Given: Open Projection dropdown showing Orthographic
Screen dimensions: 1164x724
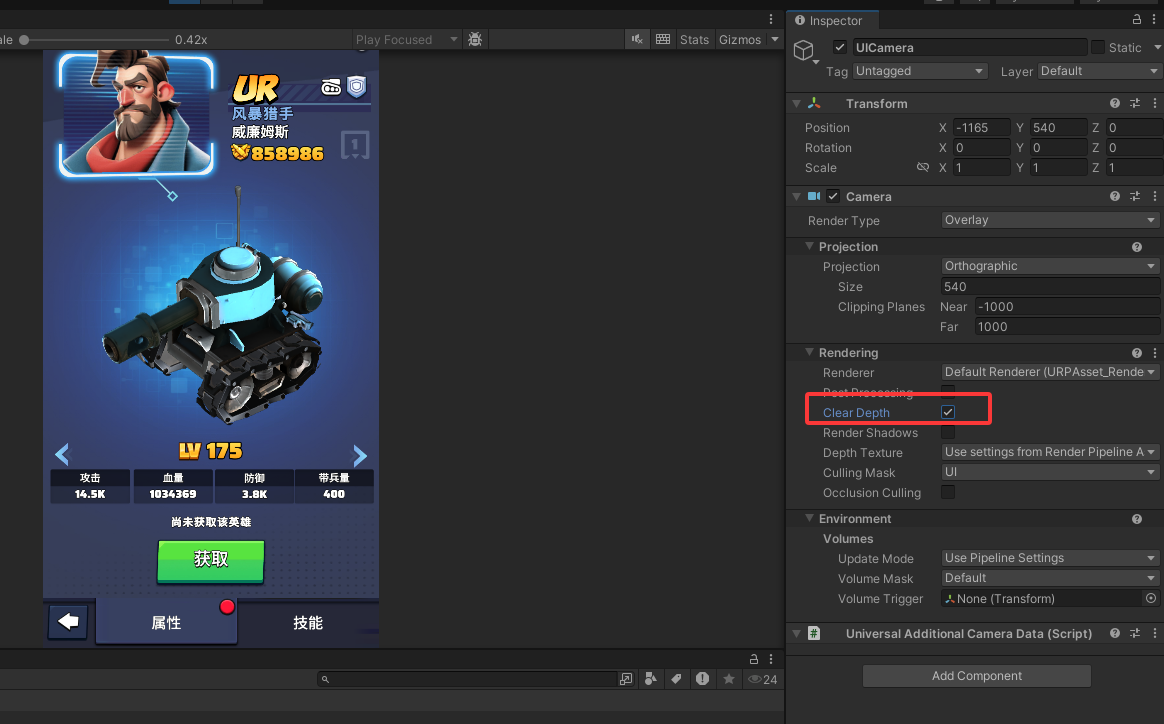Looking at the screenshot, I should tap(1050, 266).
